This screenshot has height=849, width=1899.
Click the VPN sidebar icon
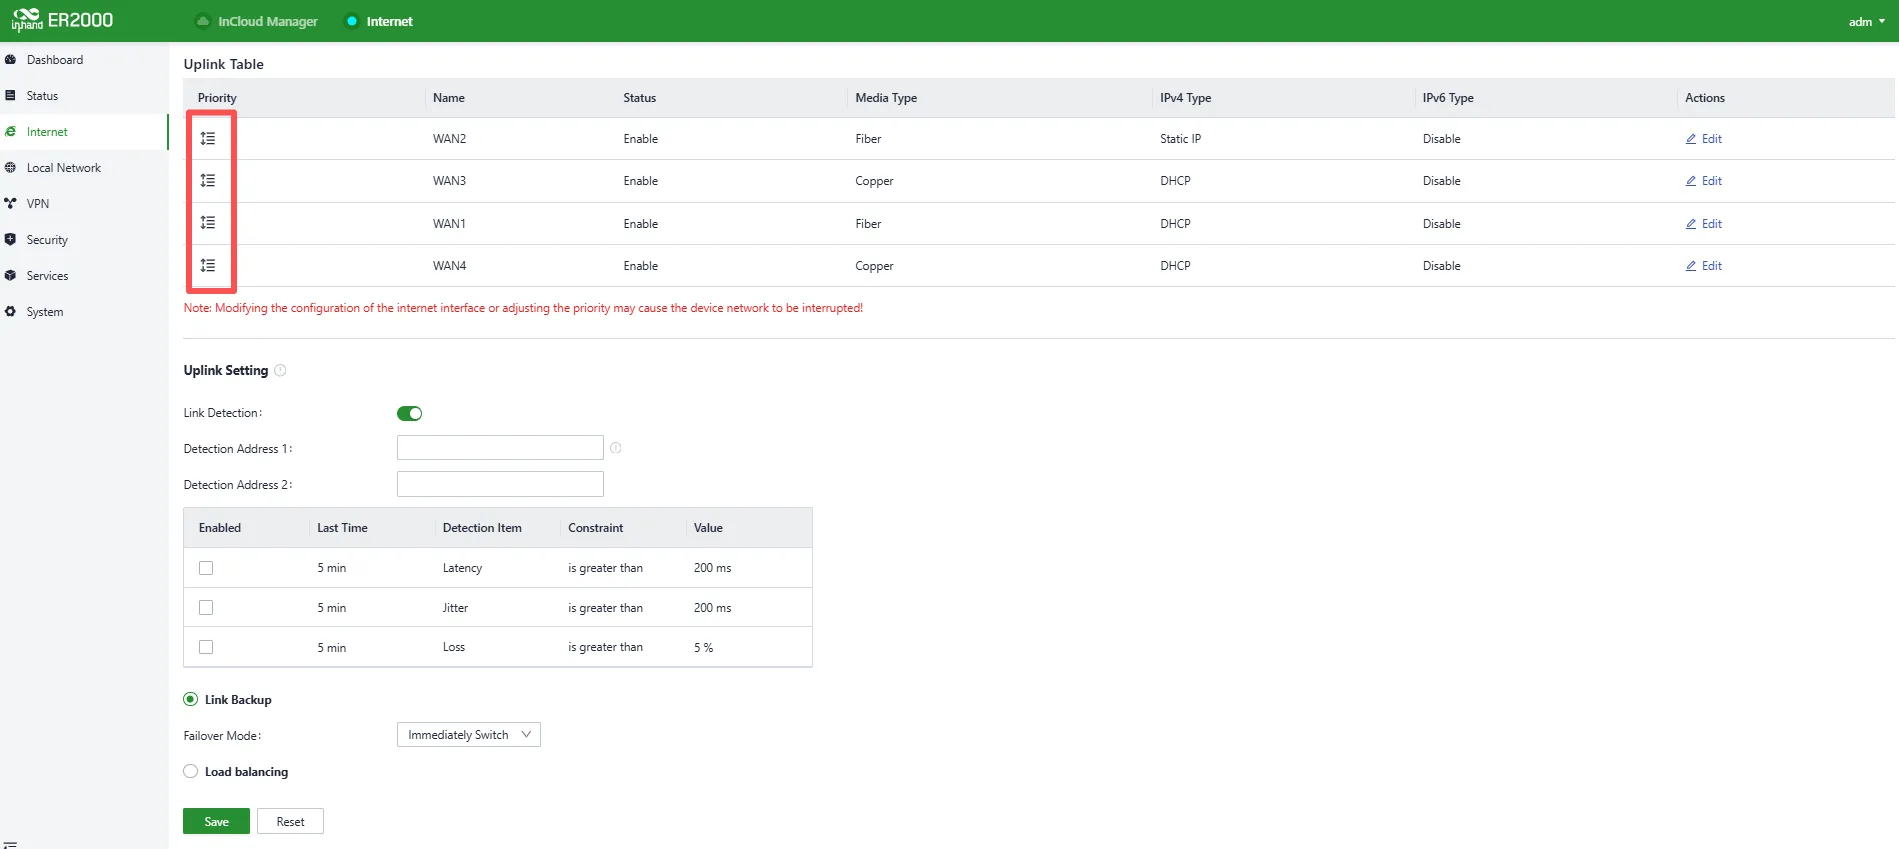pos(10,204)
